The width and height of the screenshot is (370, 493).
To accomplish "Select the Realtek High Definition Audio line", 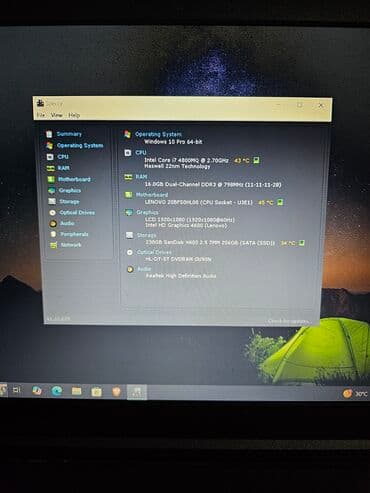I will click(181, 276).
